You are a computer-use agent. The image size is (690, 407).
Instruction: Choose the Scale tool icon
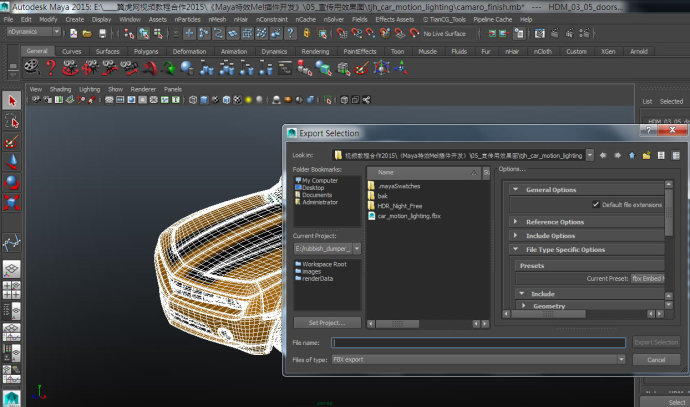click(x=12, y=202)
